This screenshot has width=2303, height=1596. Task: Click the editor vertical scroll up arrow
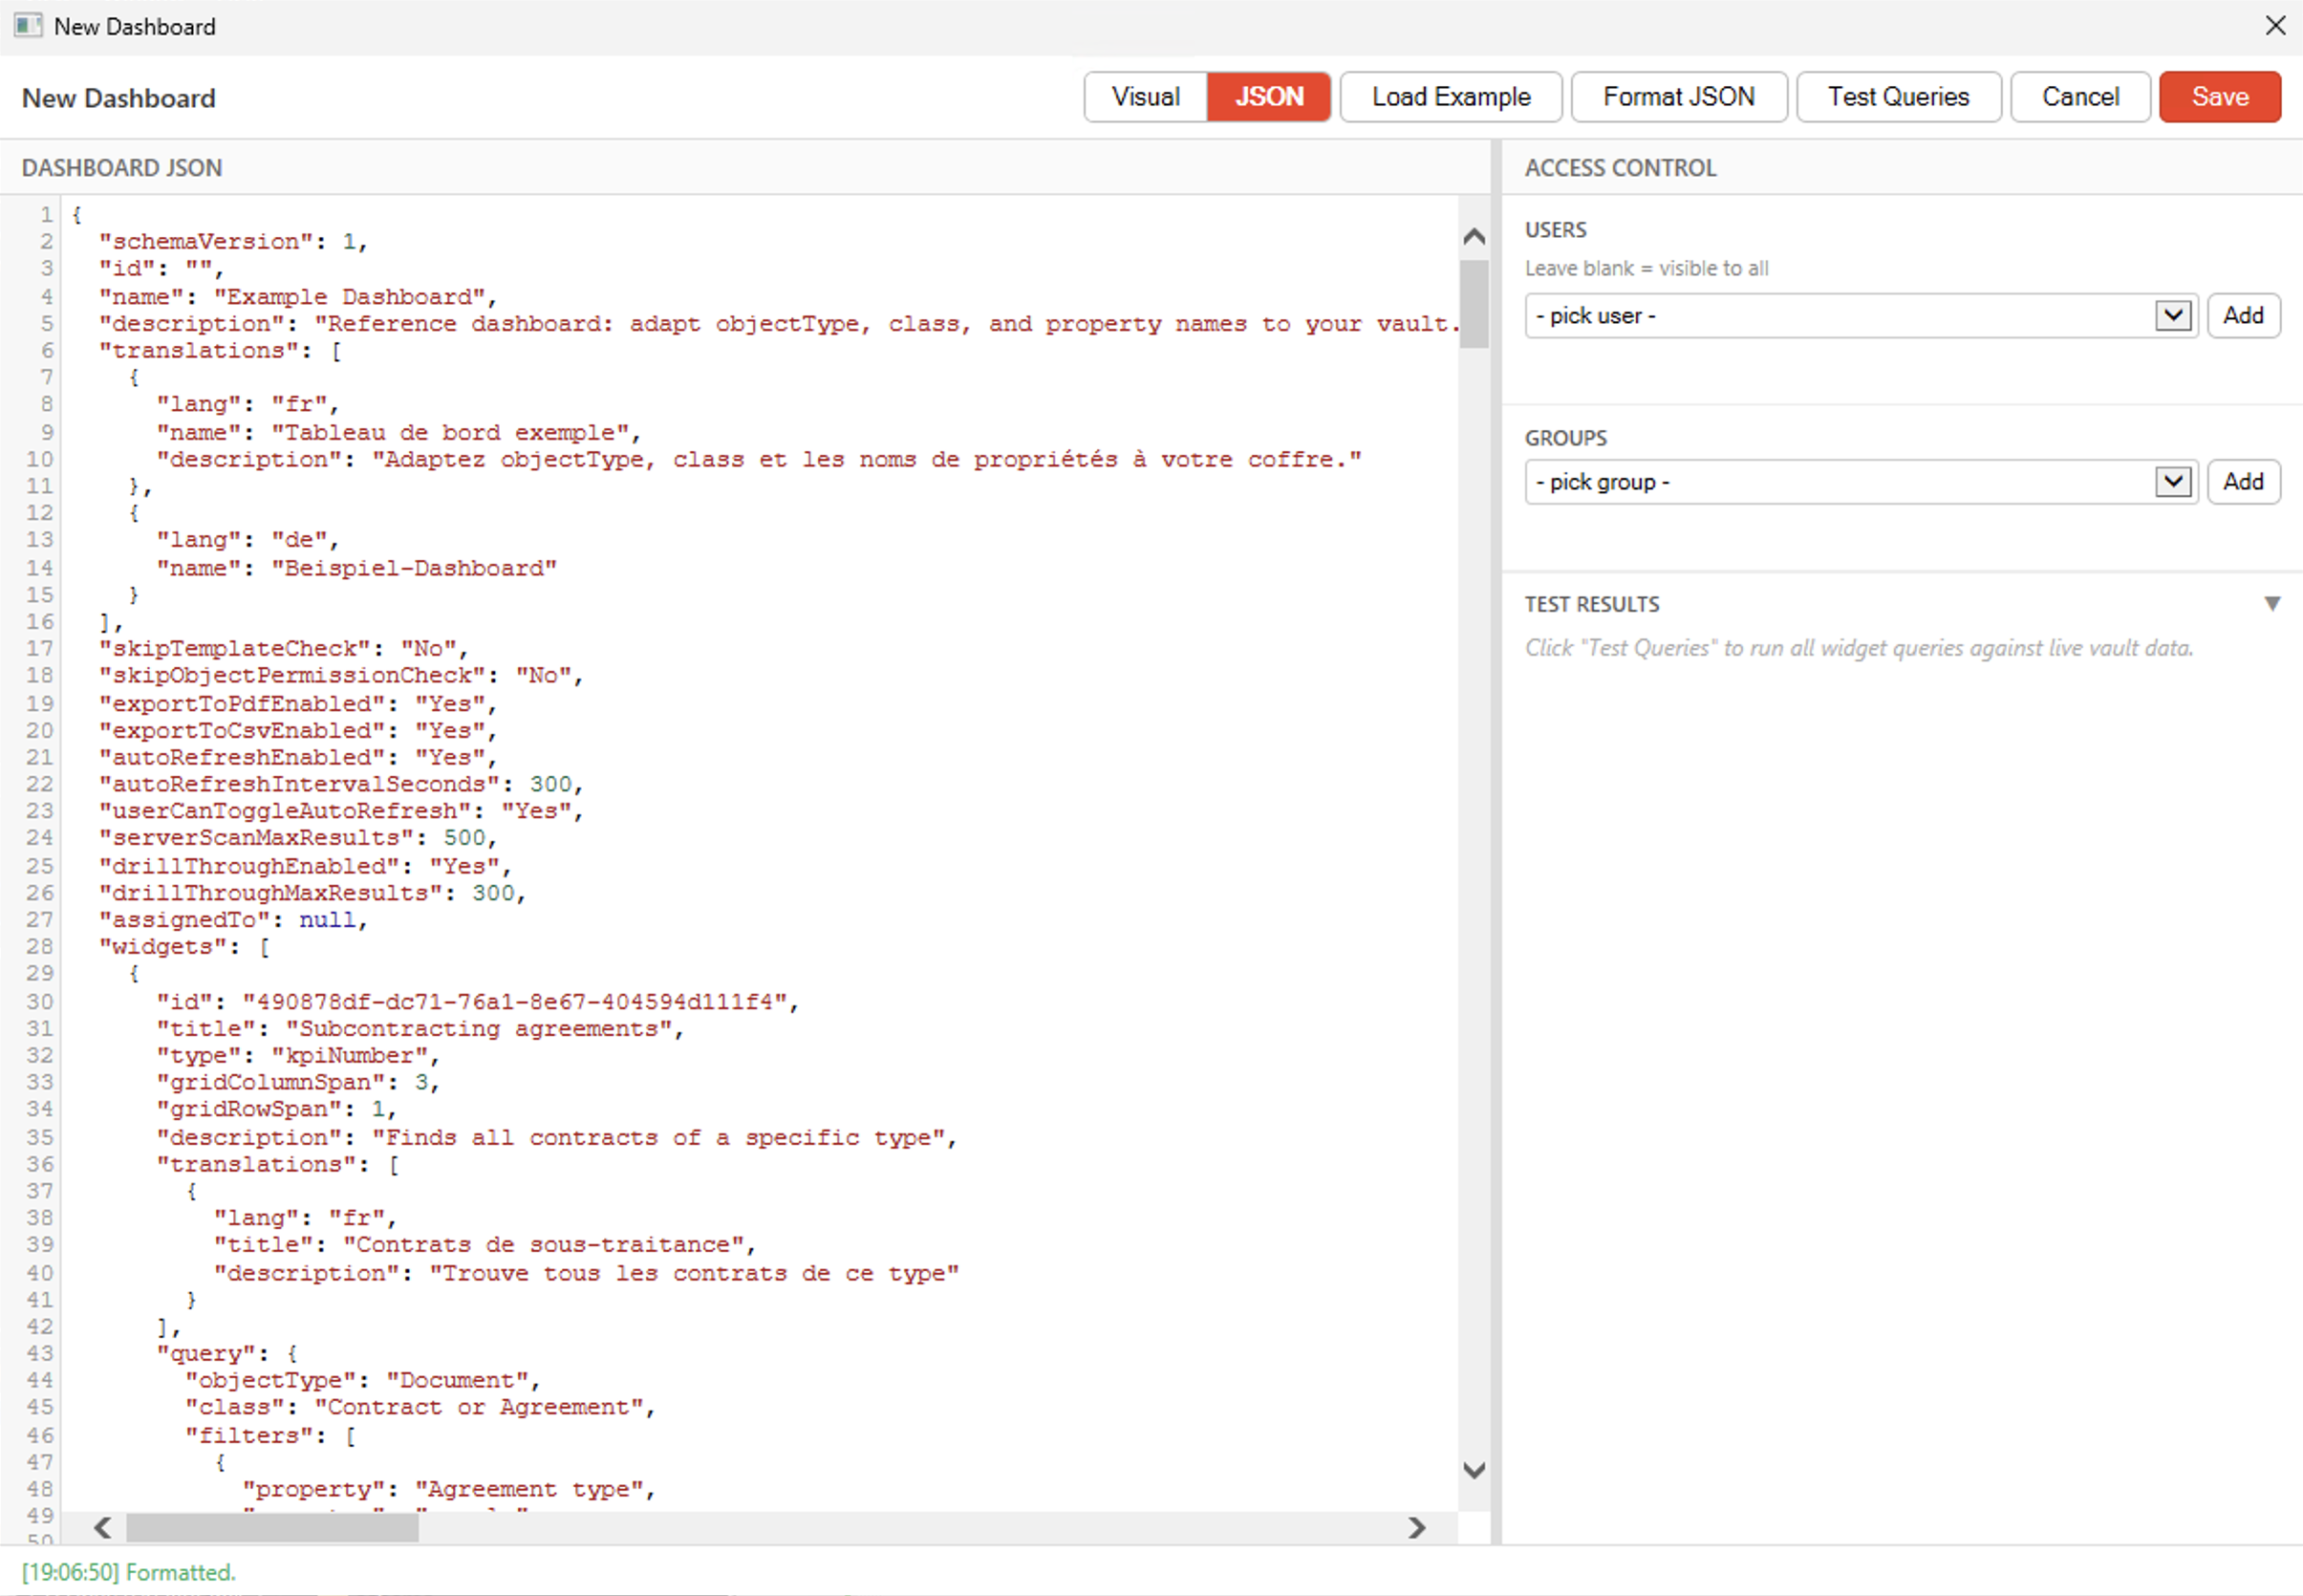[1474, 237]
